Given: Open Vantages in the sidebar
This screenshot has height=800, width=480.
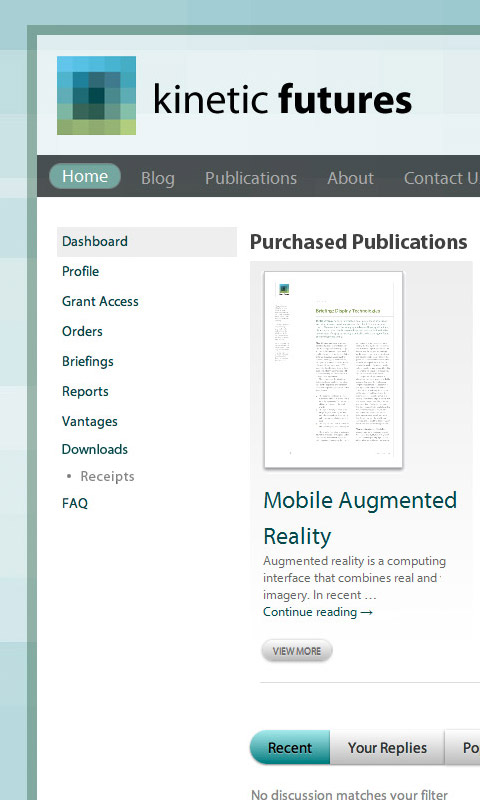Looking at the screenshot, I should [x=90, y=421].
